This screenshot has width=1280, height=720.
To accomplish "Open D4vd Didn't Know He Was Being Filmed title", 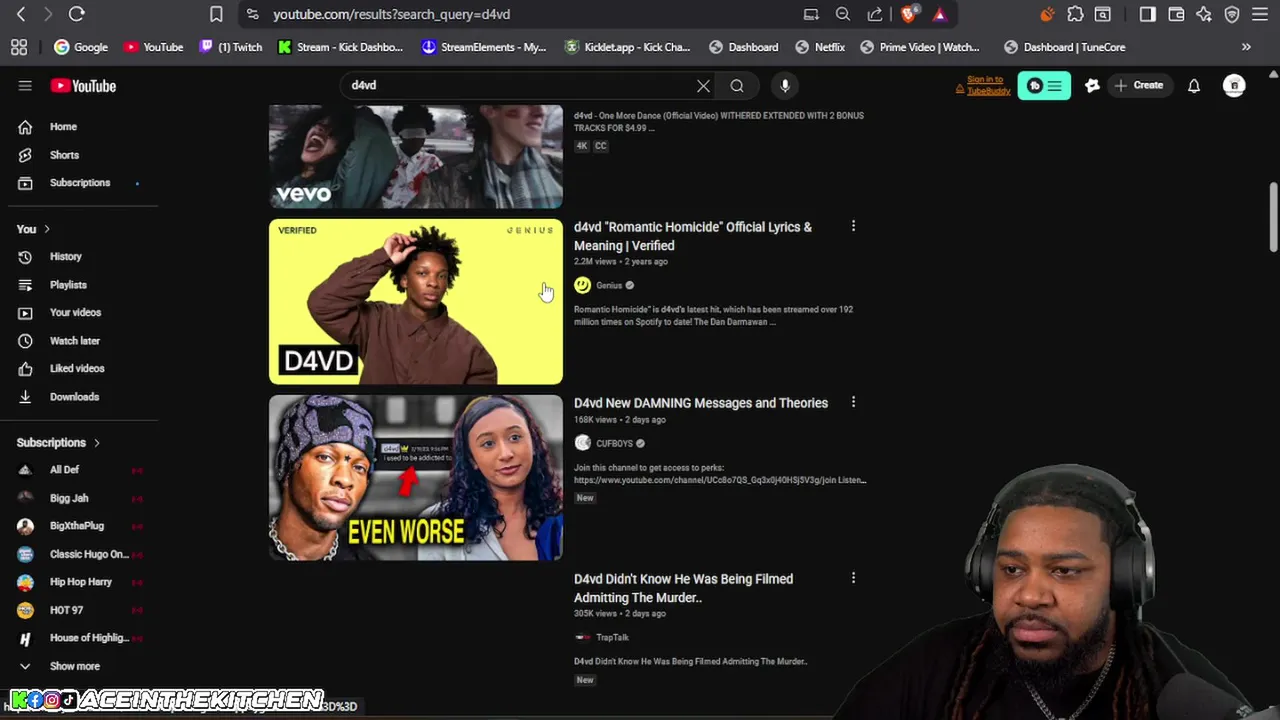I will point(684,588).
